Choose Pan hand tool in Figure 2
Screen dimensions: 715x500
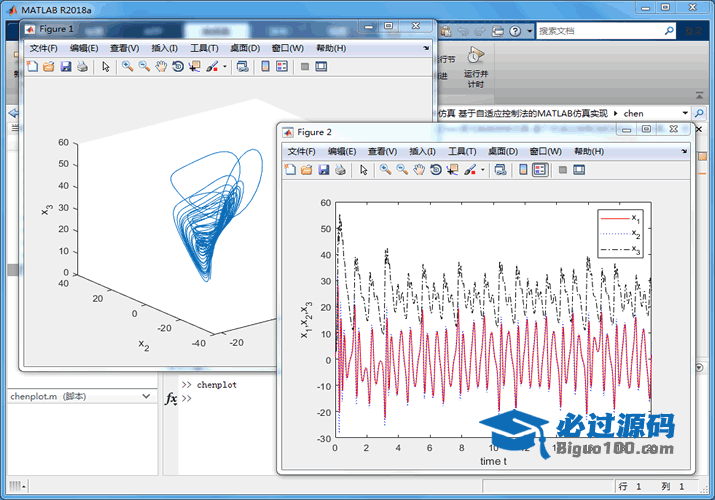pos(419,170)
